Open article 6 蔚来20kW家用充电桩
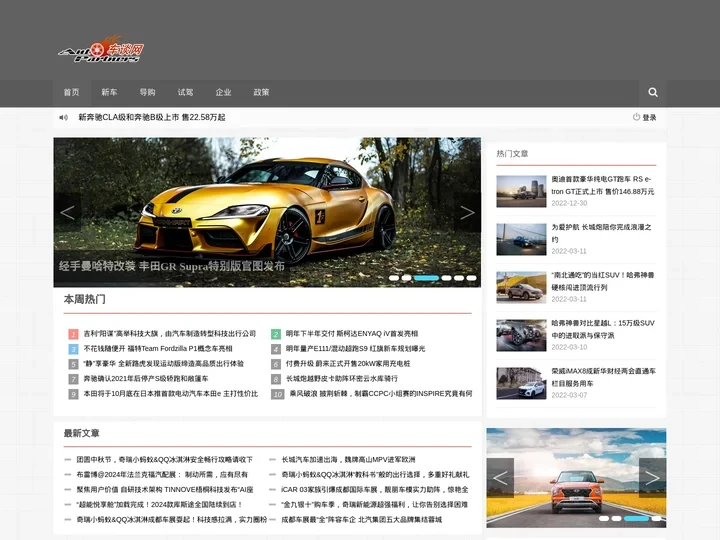The width and height of the screenshot is (720, 540). (x=348, y=364)
